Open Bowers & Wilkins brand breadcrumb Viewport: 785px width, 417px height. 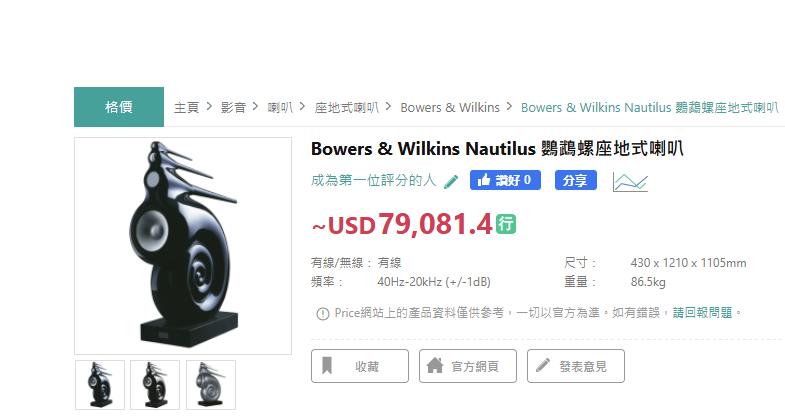450,107
